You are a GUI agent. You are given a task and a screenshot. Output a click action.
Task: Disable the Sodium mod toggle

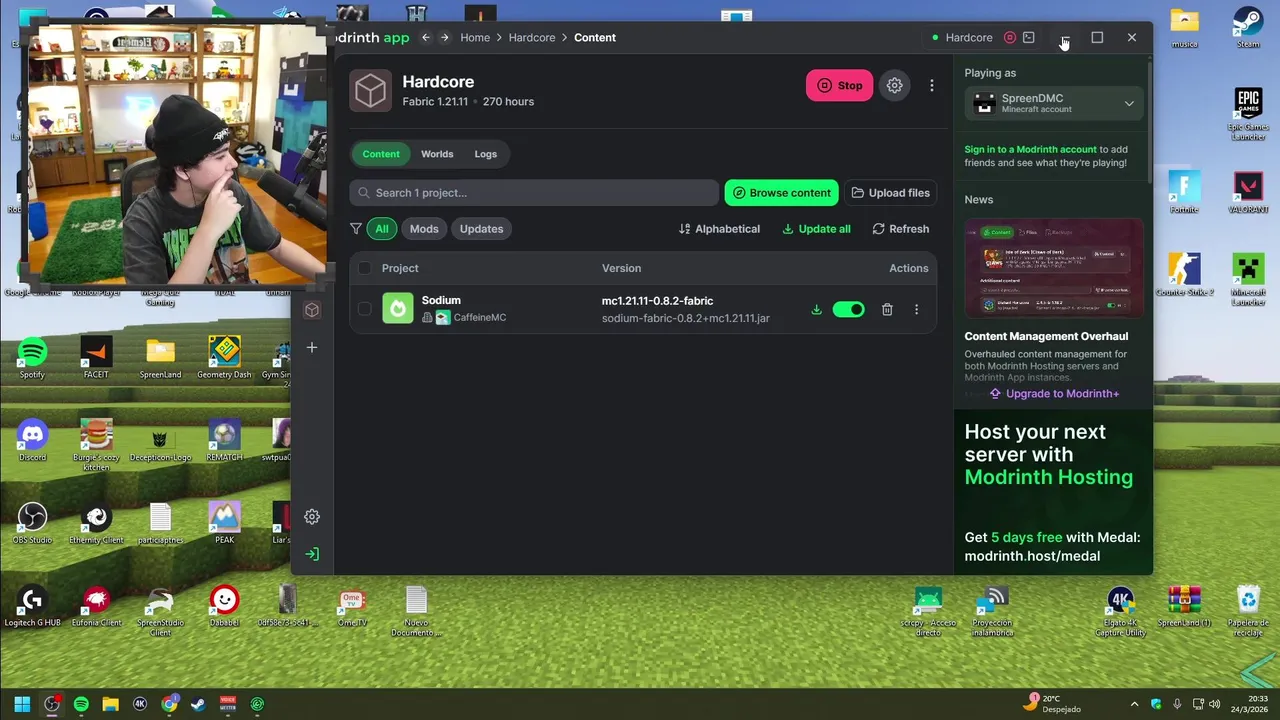(848, 309)
